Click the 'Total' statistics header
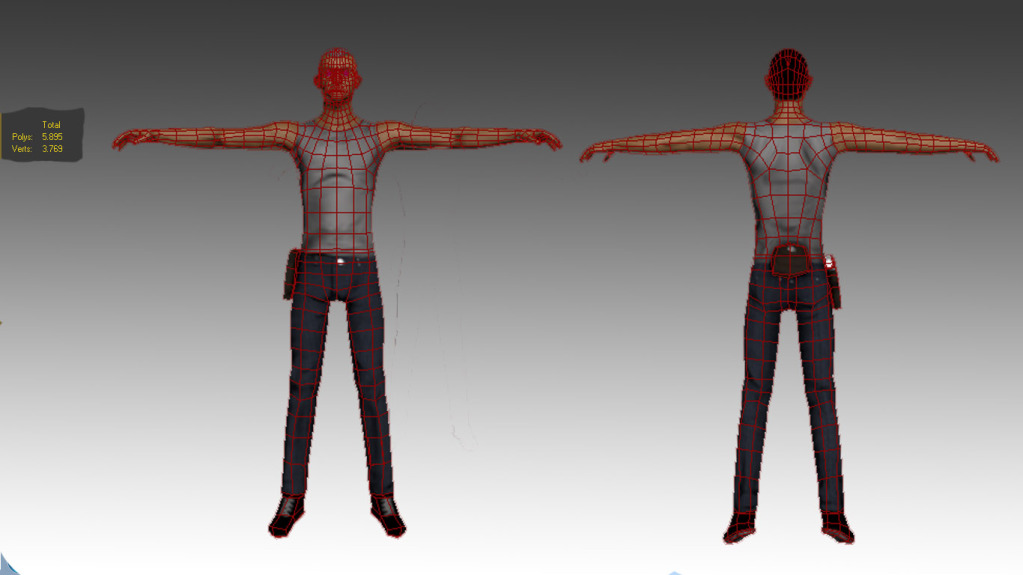 pyautogui.click(x=52, y=125)
